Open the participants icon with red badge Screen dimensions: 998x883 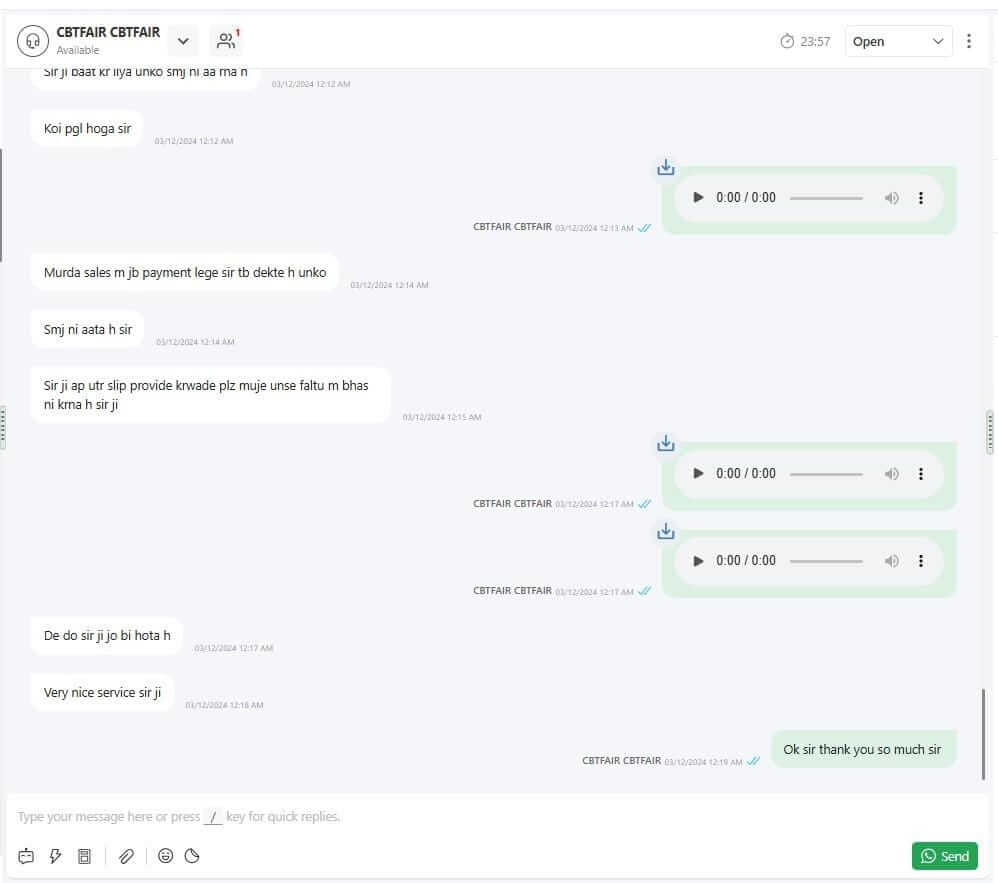click(227, 40)
